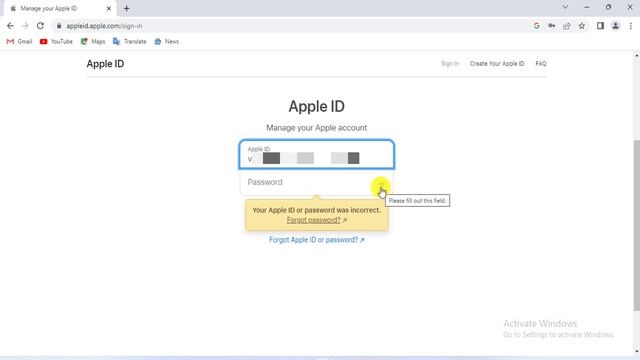Open a new browser tab
This screenshot has width=640, height=360.
[x=127, y=8]
